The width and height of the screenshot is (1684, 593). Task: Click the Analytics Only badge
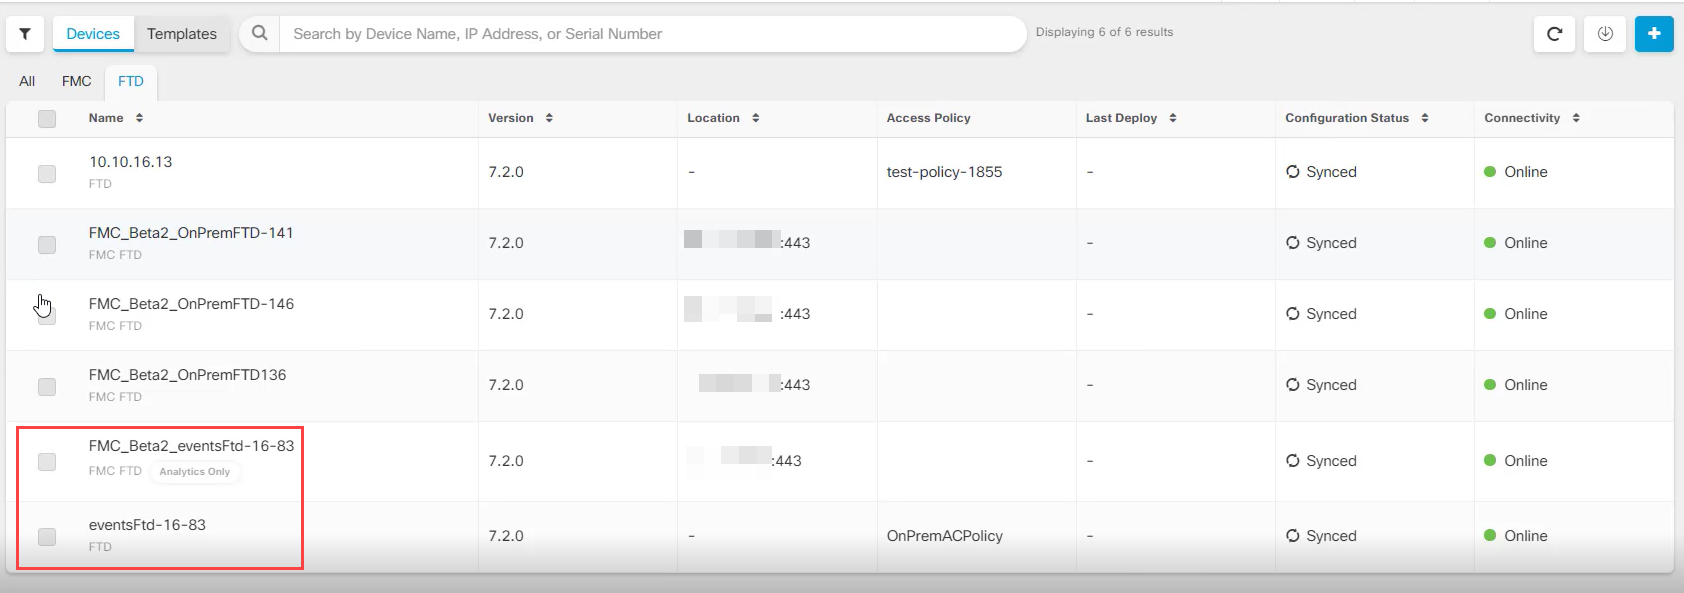tap(195, 472)
